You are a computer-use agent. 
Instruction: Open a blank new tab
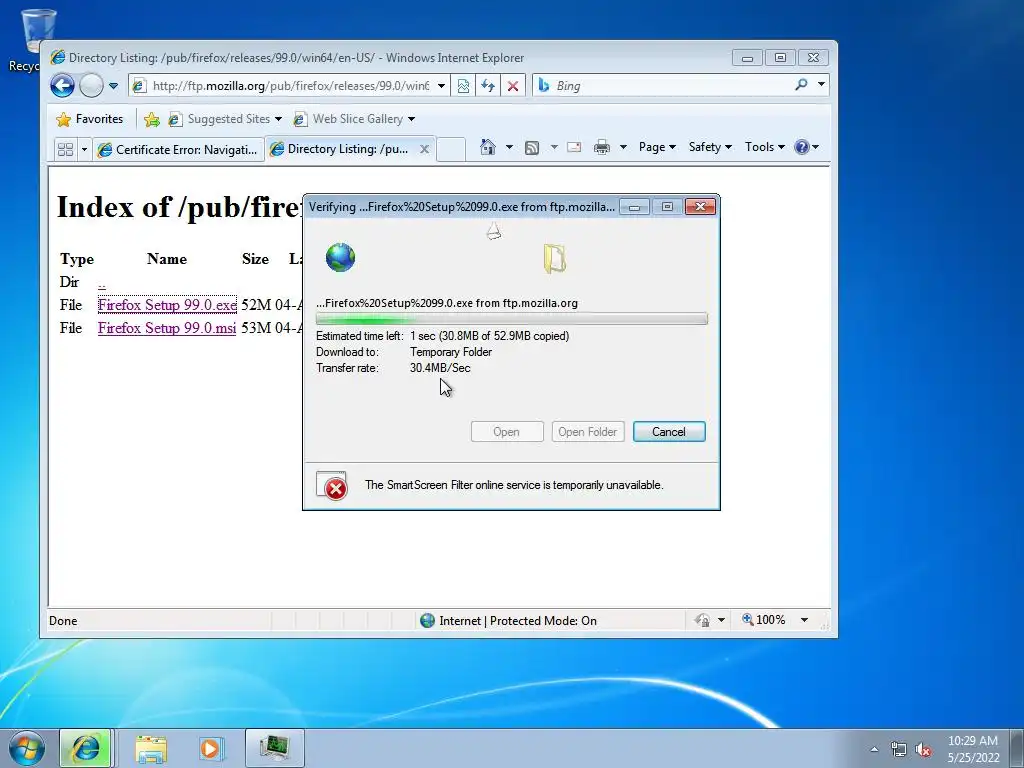pos(451,150)
